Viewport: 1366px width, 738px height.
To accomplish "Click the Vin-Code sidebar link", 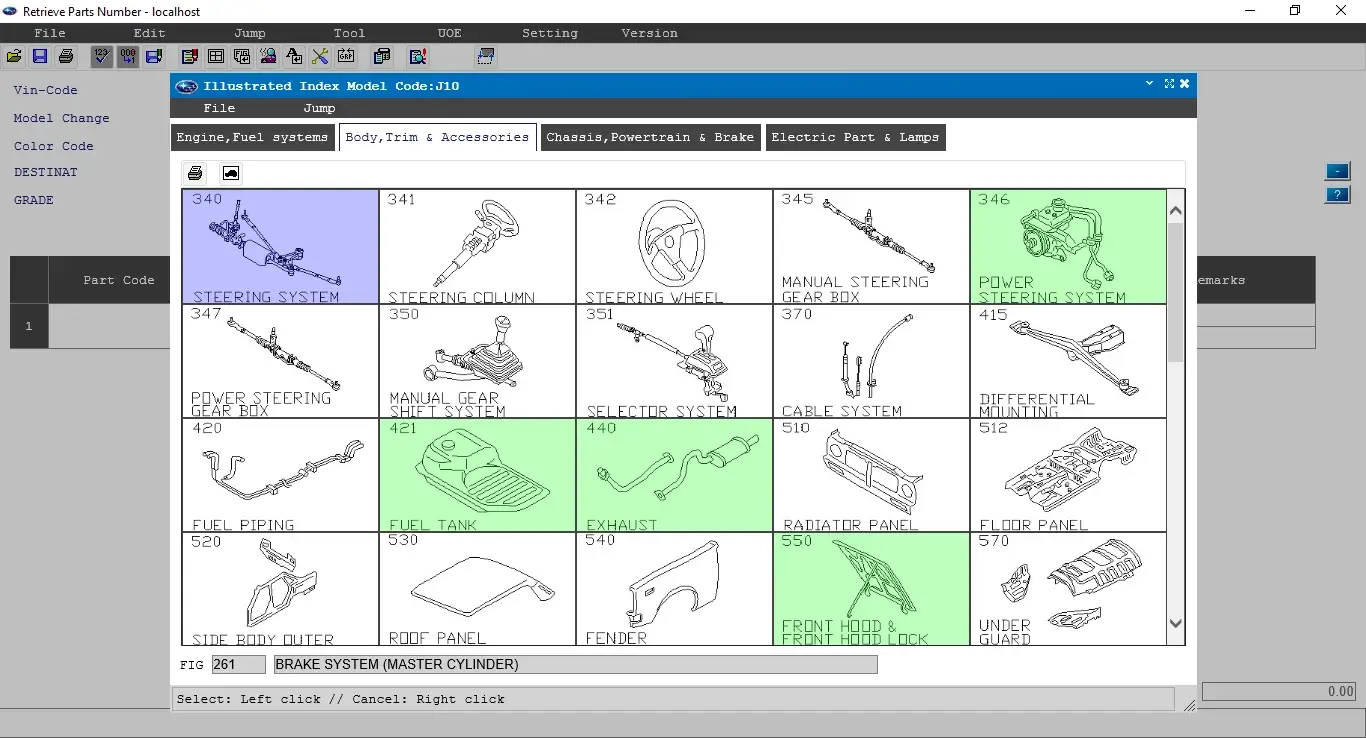I will click(45, 90).
